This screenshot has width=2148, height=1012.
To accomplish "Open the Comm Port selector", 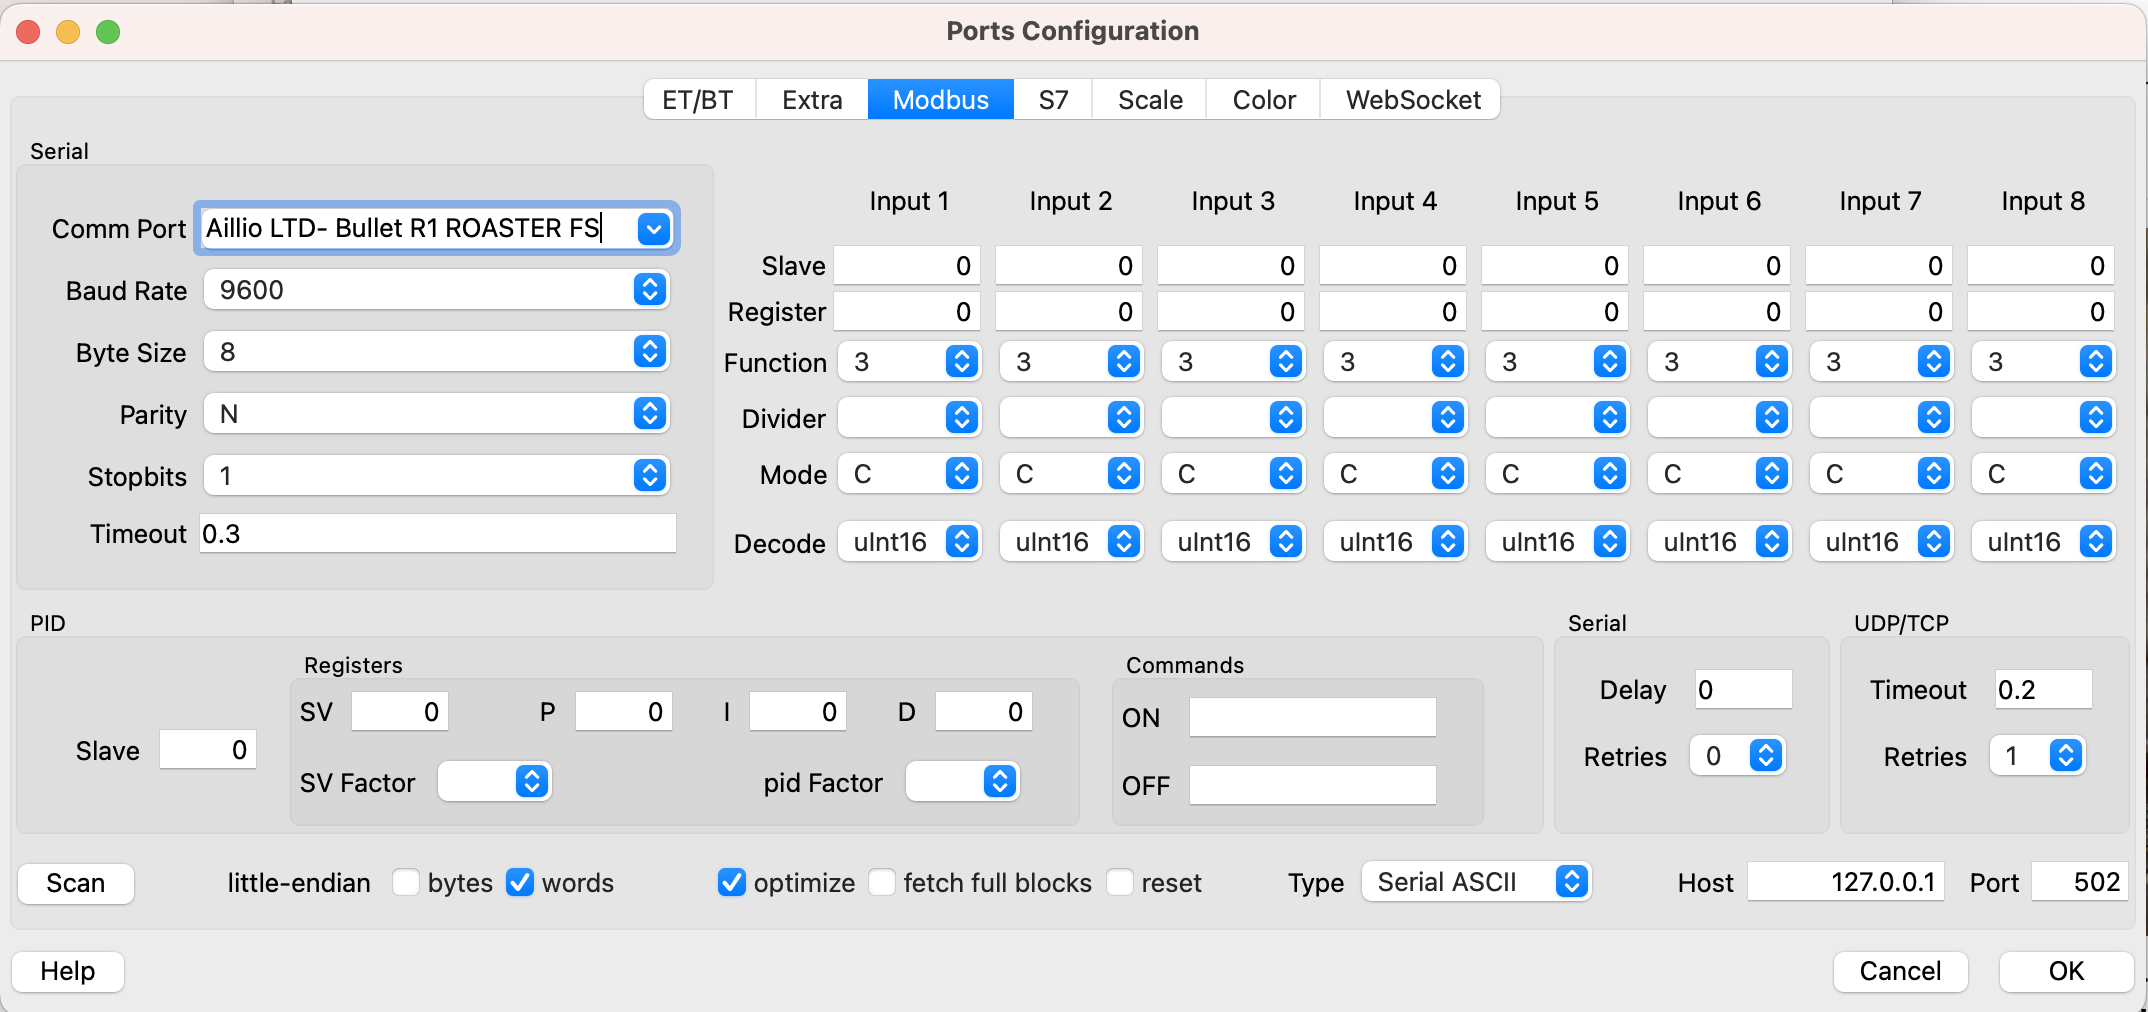I will click(653, 229).
